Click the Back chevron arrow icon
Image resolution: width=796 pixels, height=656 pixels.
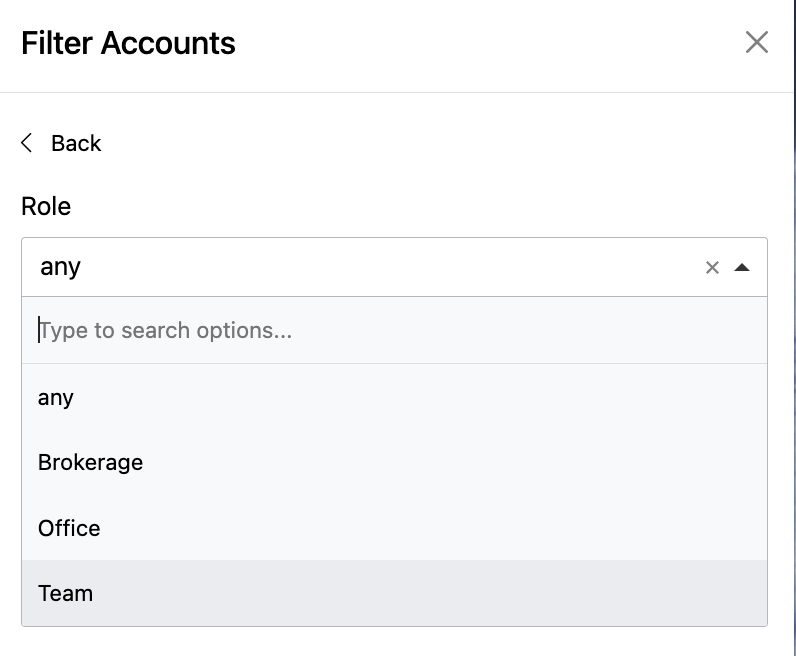(x=27, y=143)
